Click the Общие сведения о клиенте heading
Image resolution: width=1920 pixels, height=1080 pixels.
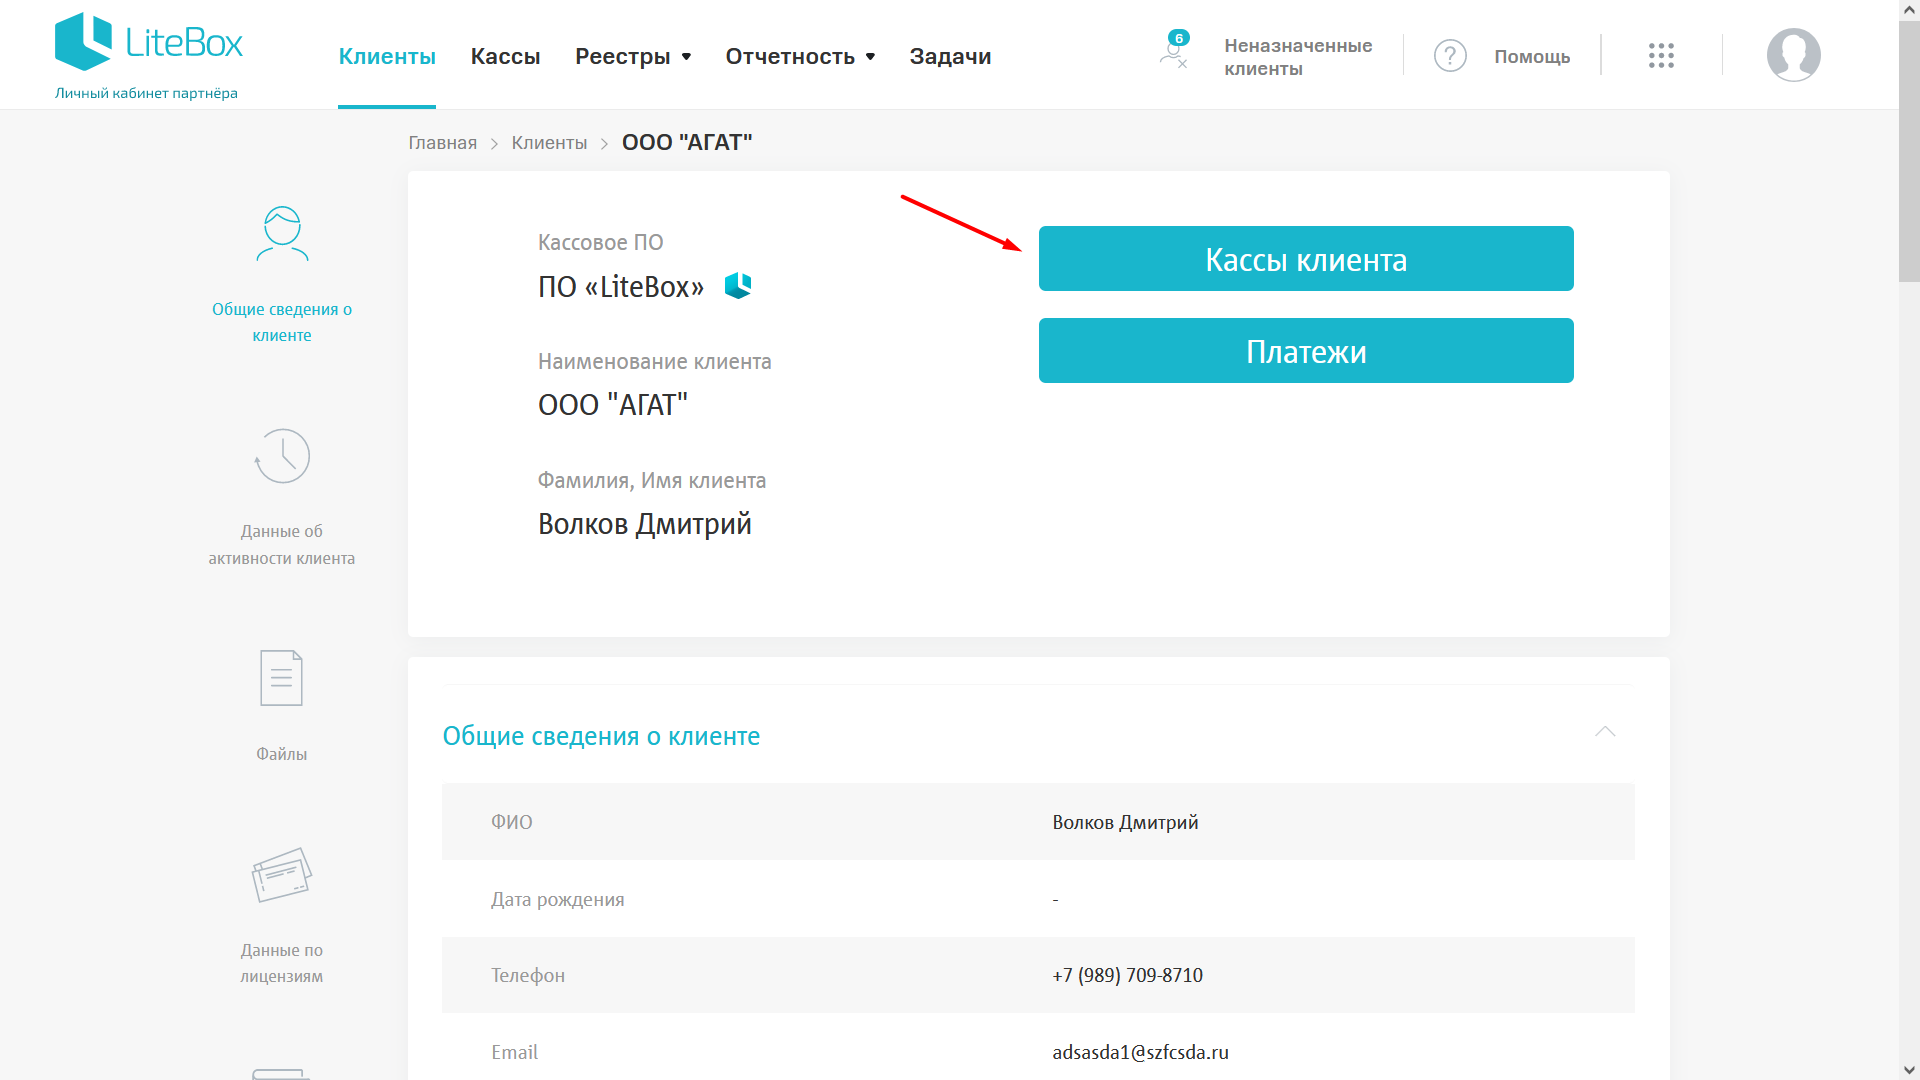coord(601,736)
